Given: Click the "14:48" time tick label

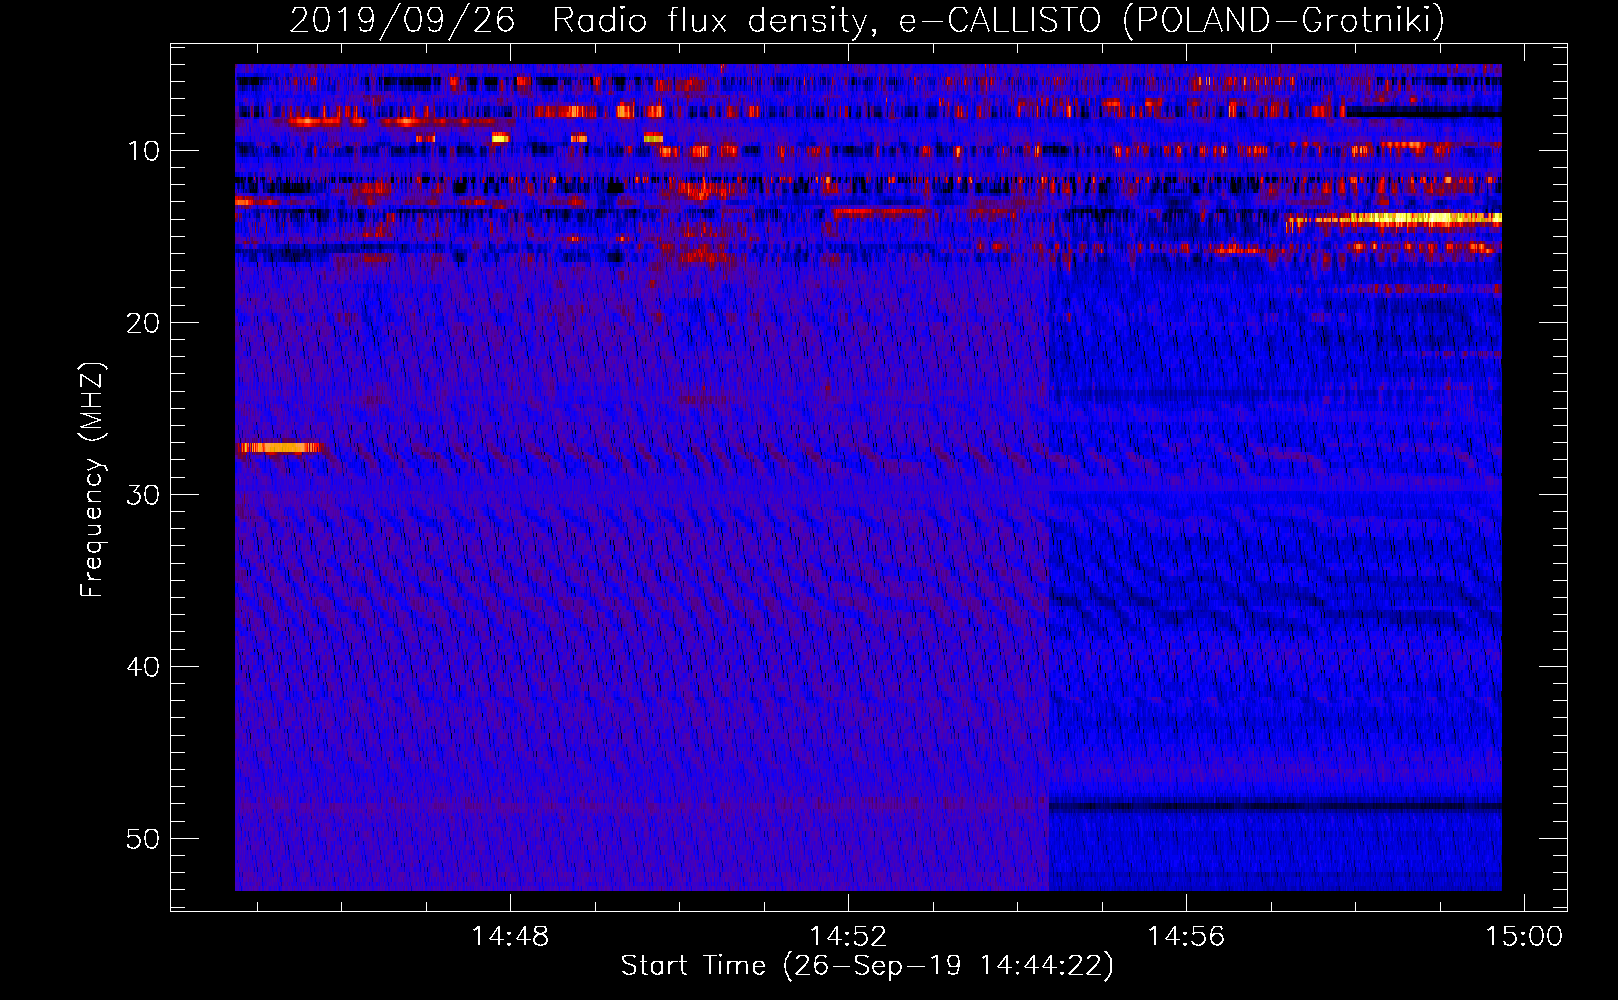Looking at the screenshot, I should click(510, 937).
